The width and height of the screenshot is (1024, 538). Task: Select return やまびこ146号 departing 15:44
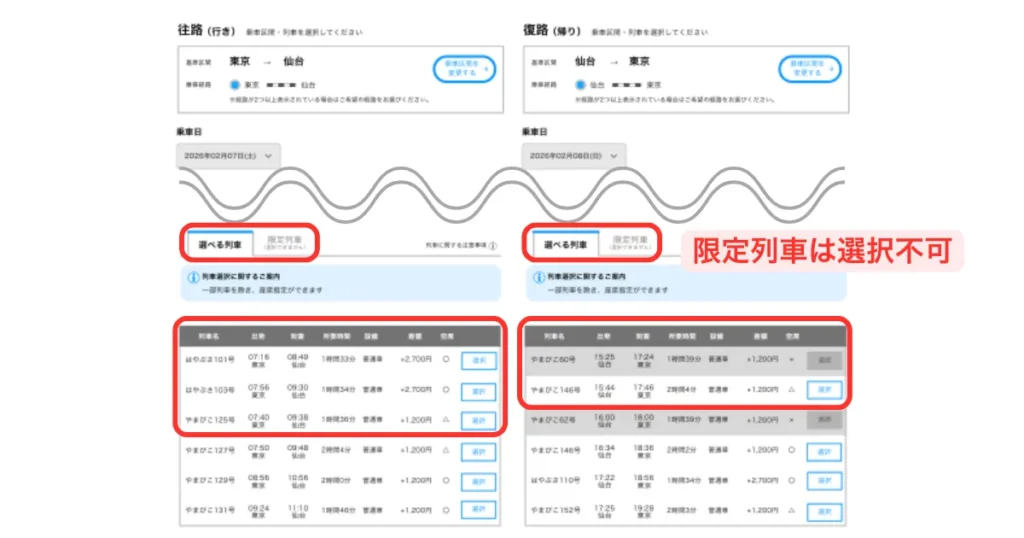click(x=824, y=390)
